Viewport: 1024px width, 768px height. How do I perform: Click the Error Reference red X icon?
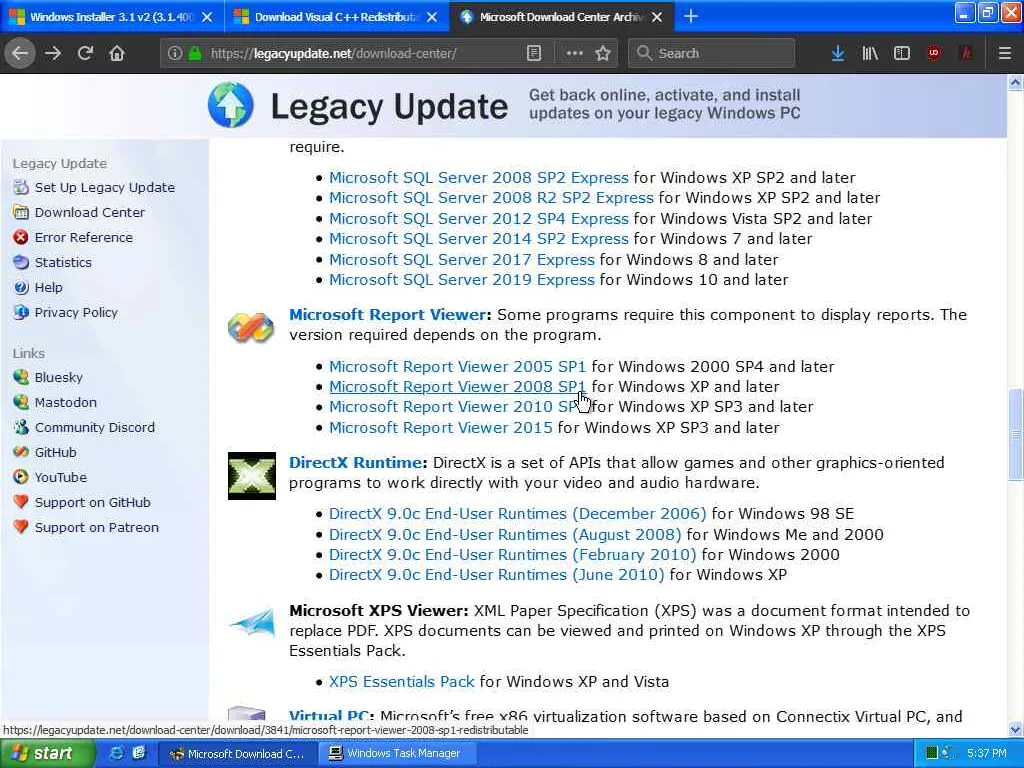pyautogui.click(x=21, y=237)
